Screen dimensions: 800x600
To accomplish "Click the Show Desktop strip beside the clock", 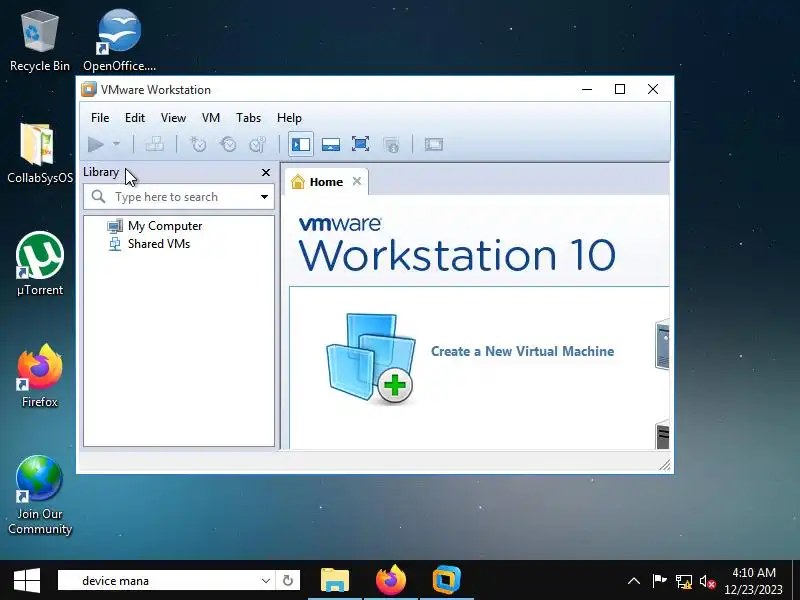I will (796, 581).
